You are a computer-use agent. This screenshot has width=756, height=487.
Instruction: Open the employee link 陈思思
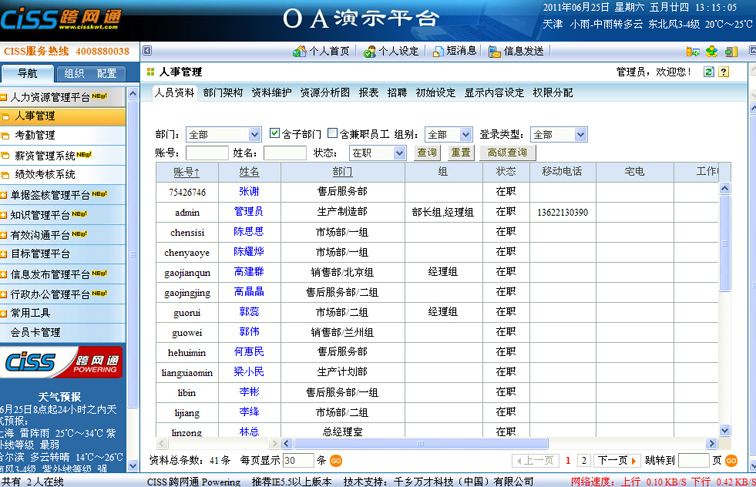(x=248, y=231)
